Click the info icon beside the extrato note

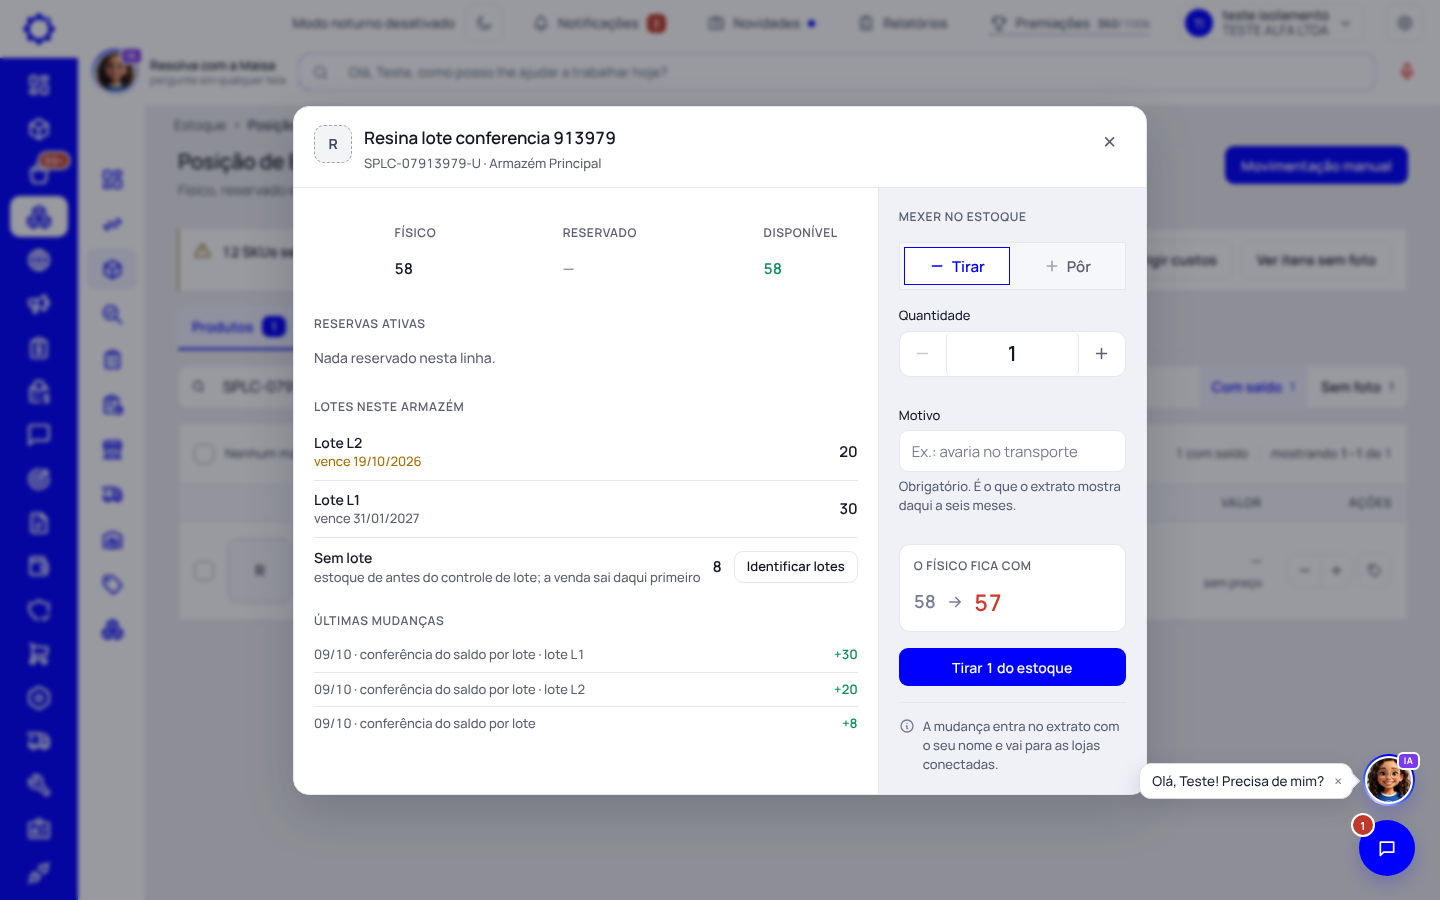click(x=907, y=726)
